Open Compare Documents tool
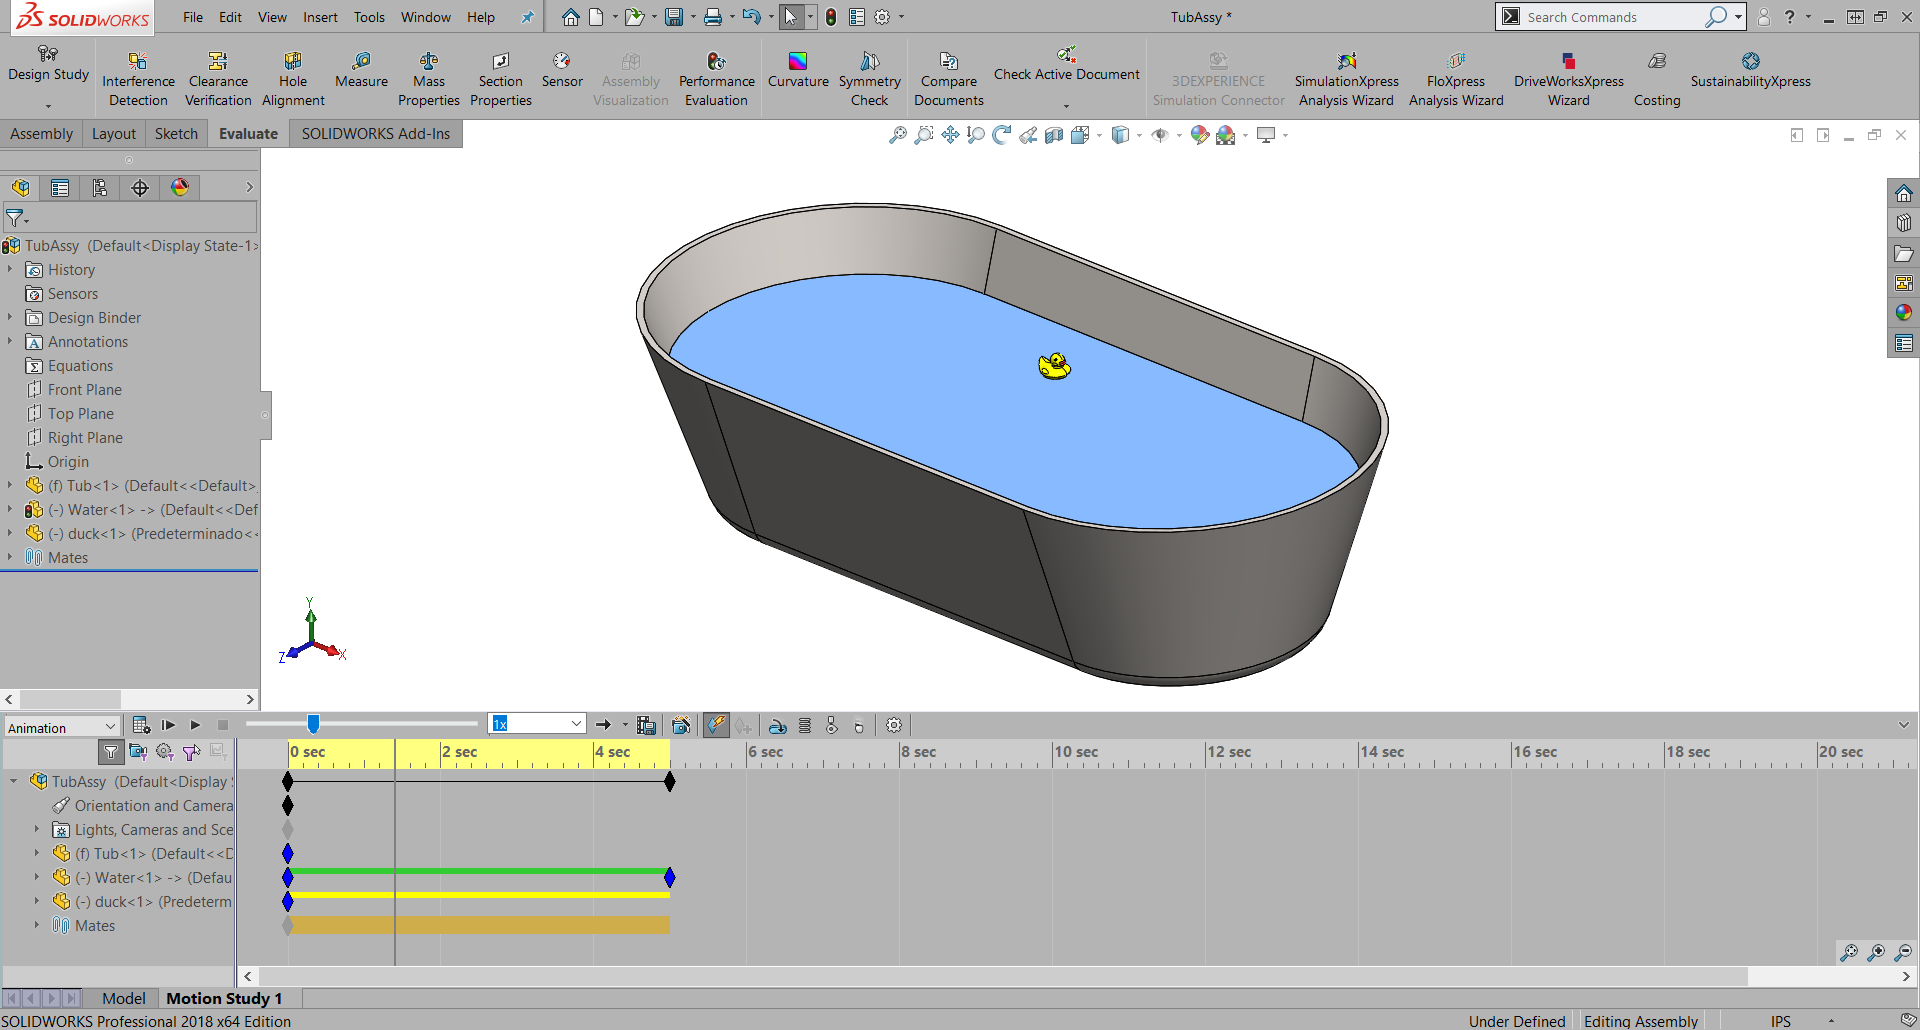The width and height of the screenshot is (1920, 1030). pos(949,79)
